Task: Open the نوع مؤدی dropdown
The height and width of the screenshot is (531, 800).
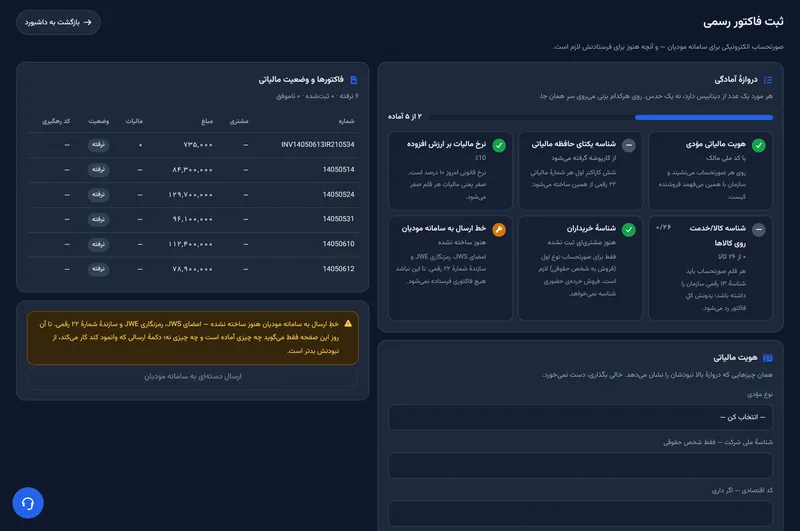Action: pos(580,417)
